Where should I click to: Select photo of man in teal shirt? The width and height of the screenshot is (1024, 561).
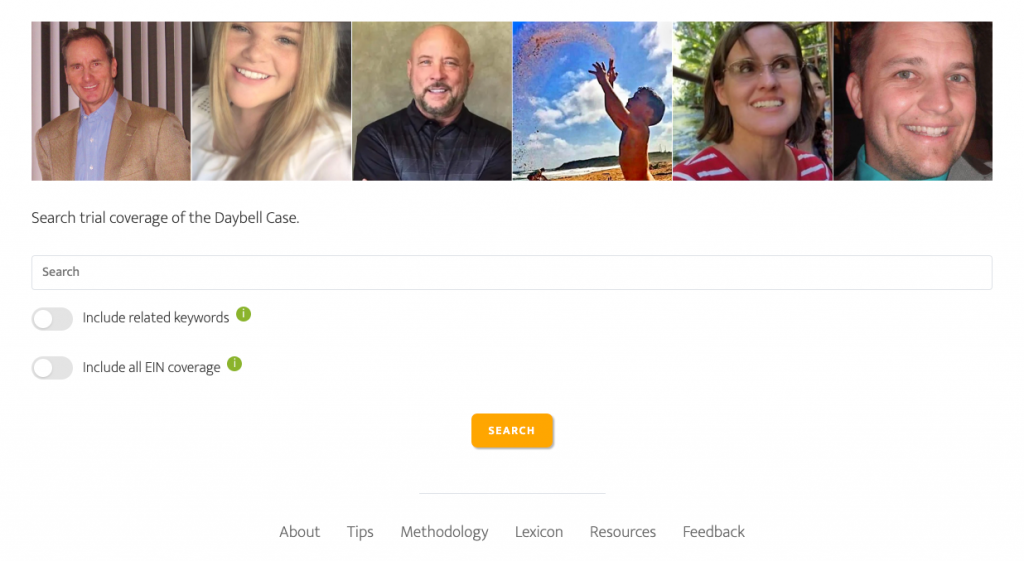pyautogui.click(x=913, y=101)
